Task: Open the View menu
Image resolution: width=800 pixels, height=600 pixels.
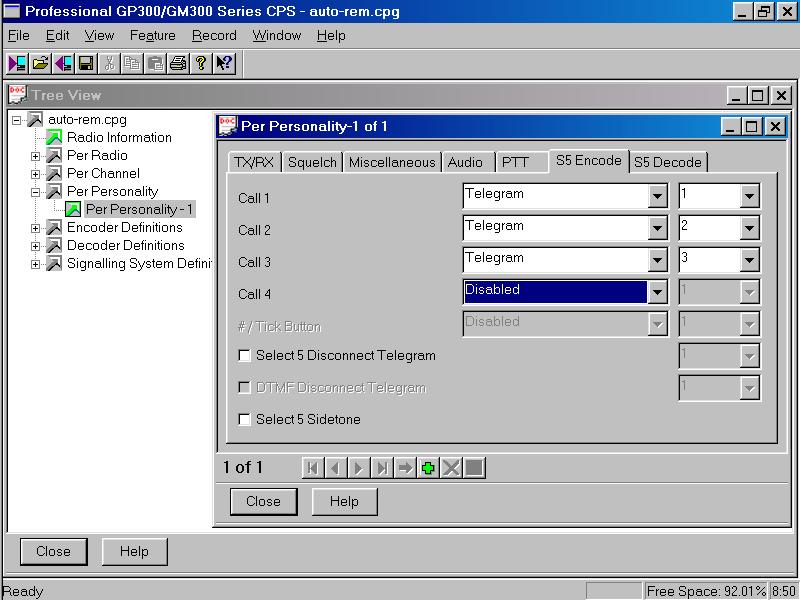Action: pos(99,36)
